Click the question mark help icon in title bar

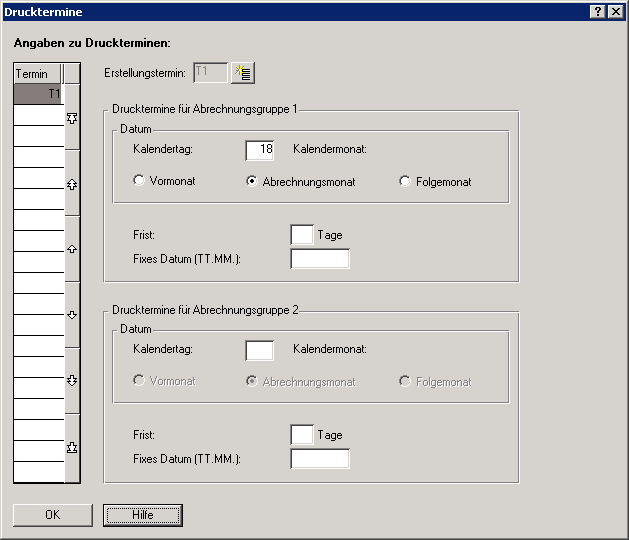pos(598,12)
